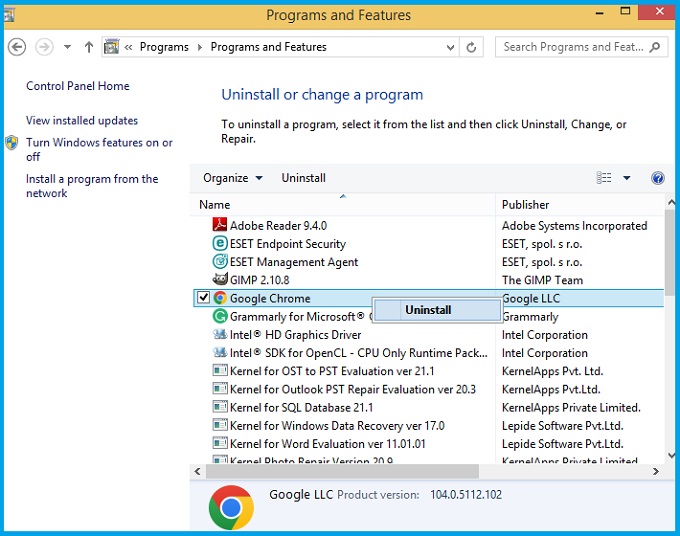The height and width of the screenshot is (536, 680).
Task: Click the Kernel for Word Evaluation icon
Action: click(220, 443)
